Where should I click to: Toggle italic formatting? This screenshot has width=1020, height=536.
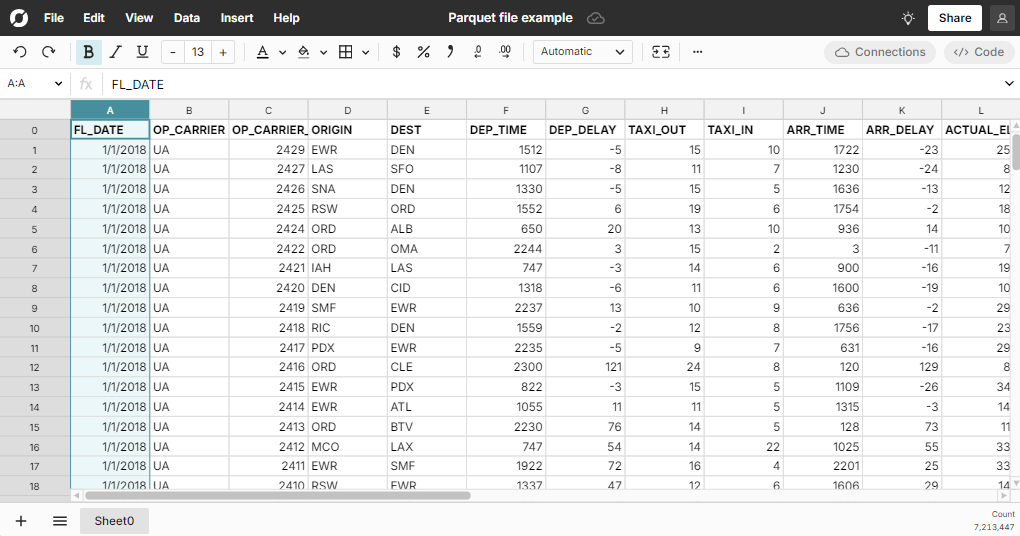(115, 52)
